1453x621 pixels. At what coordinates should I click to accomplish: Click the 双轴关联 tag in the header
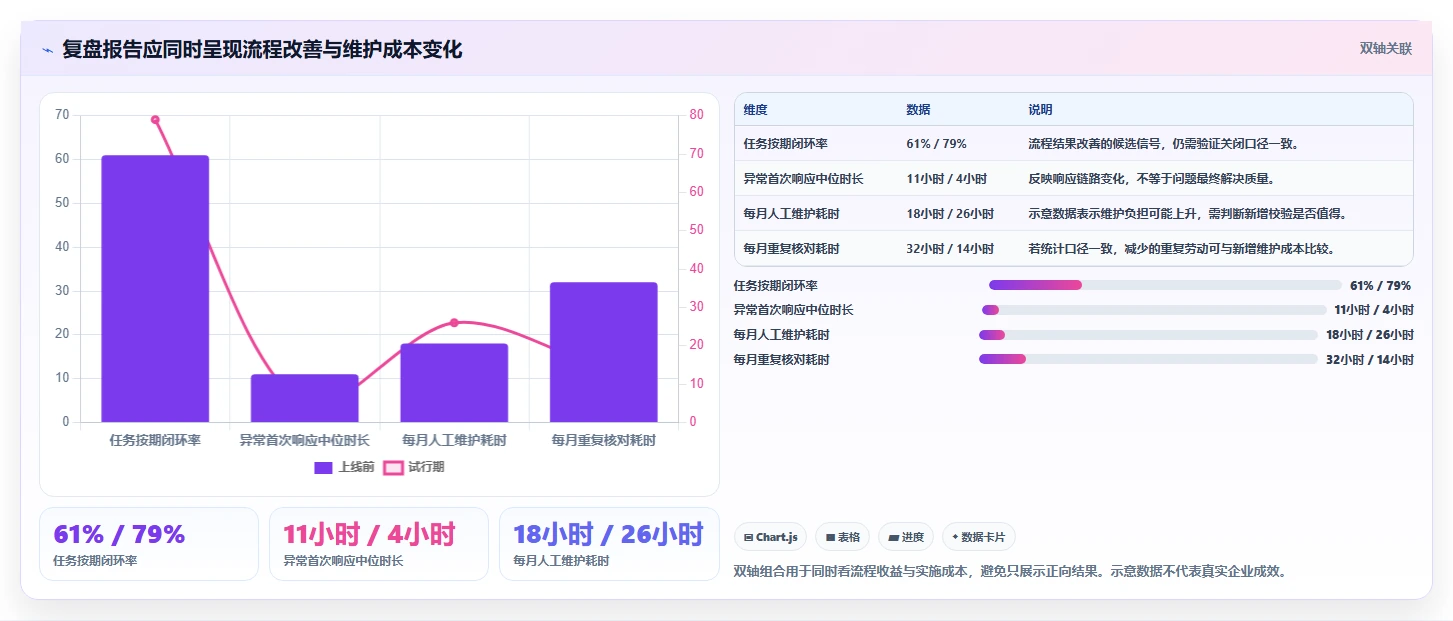(x=1385, y=48)
